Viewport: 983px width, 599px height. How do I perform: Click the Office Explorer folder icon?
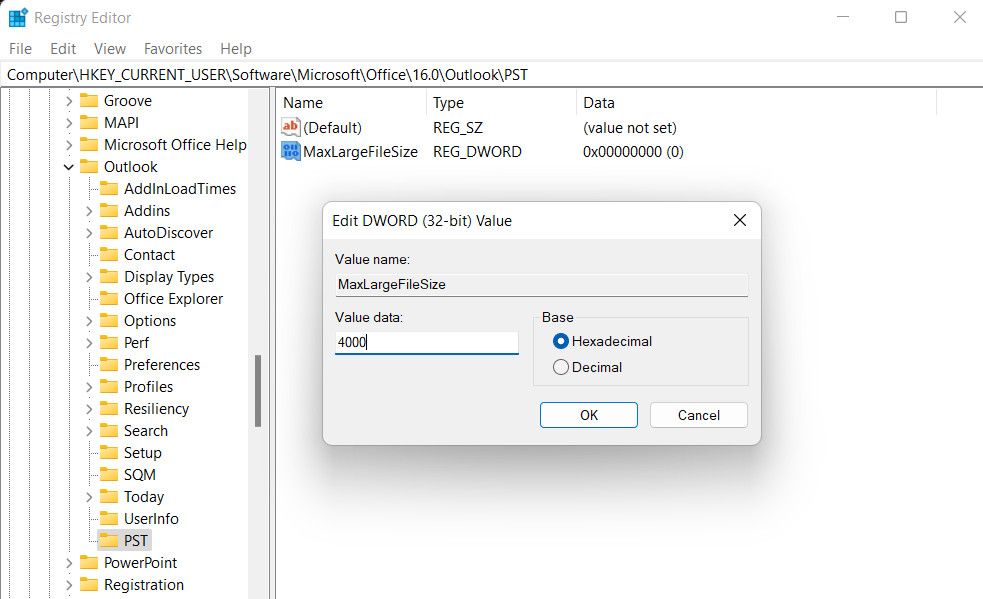tap(109, 298)
